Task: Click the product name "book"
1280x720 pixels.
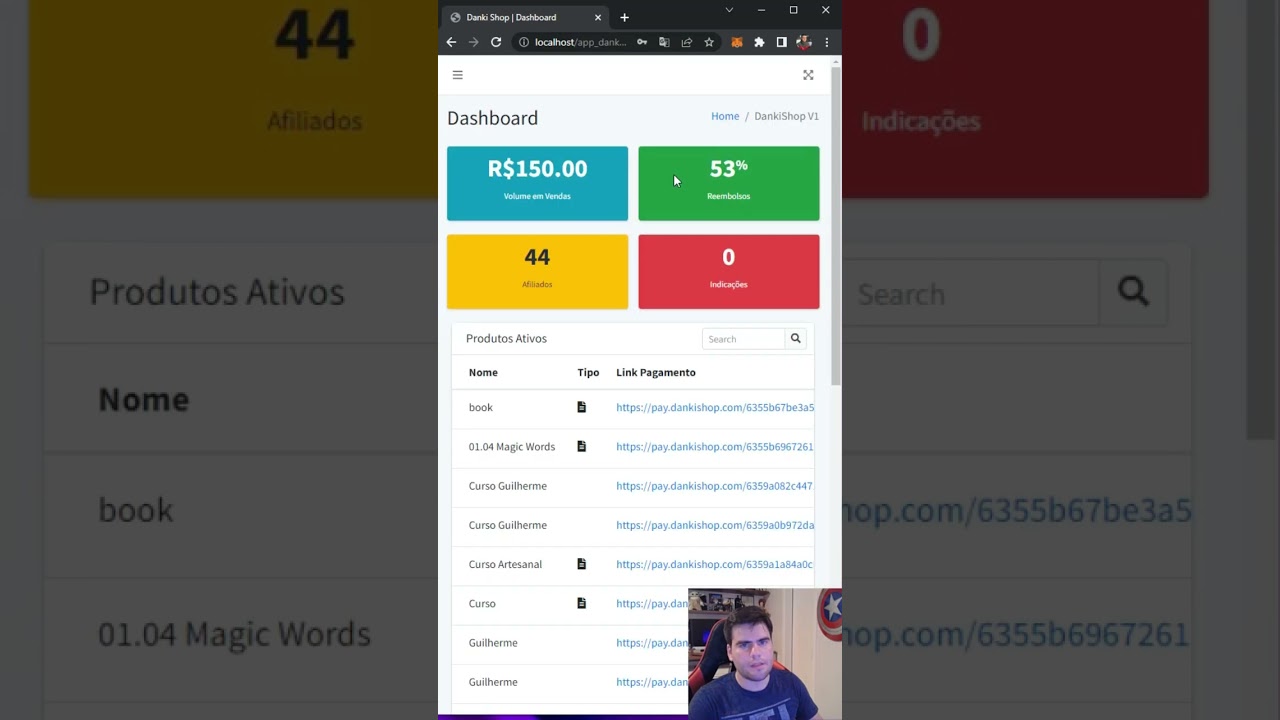Action: (481, 407)
